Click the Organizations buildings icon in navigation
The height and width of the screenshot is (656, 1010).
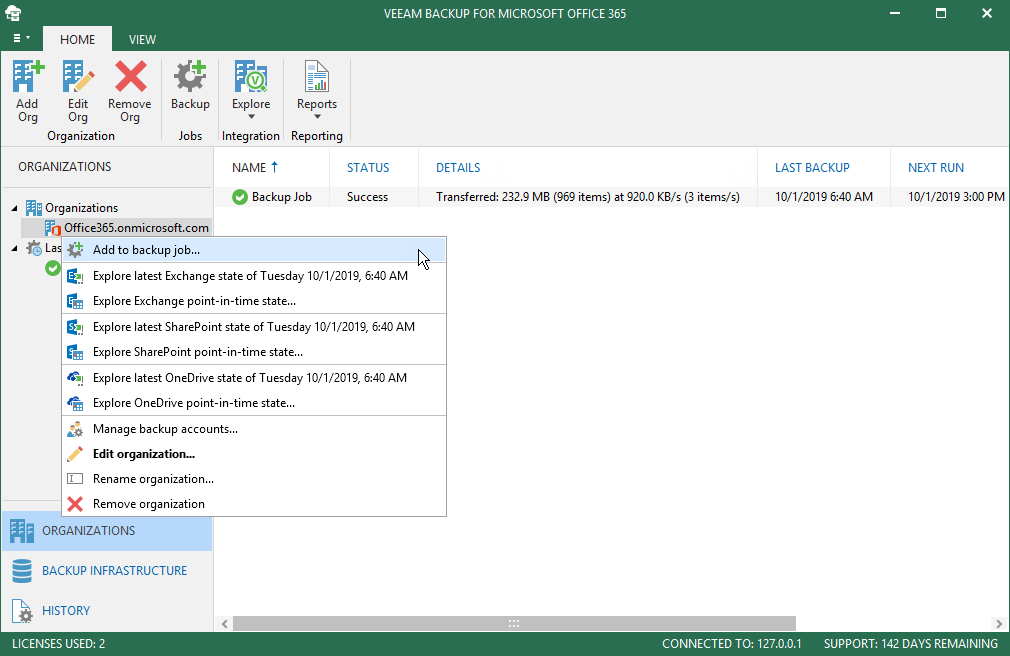click(22, 531)
